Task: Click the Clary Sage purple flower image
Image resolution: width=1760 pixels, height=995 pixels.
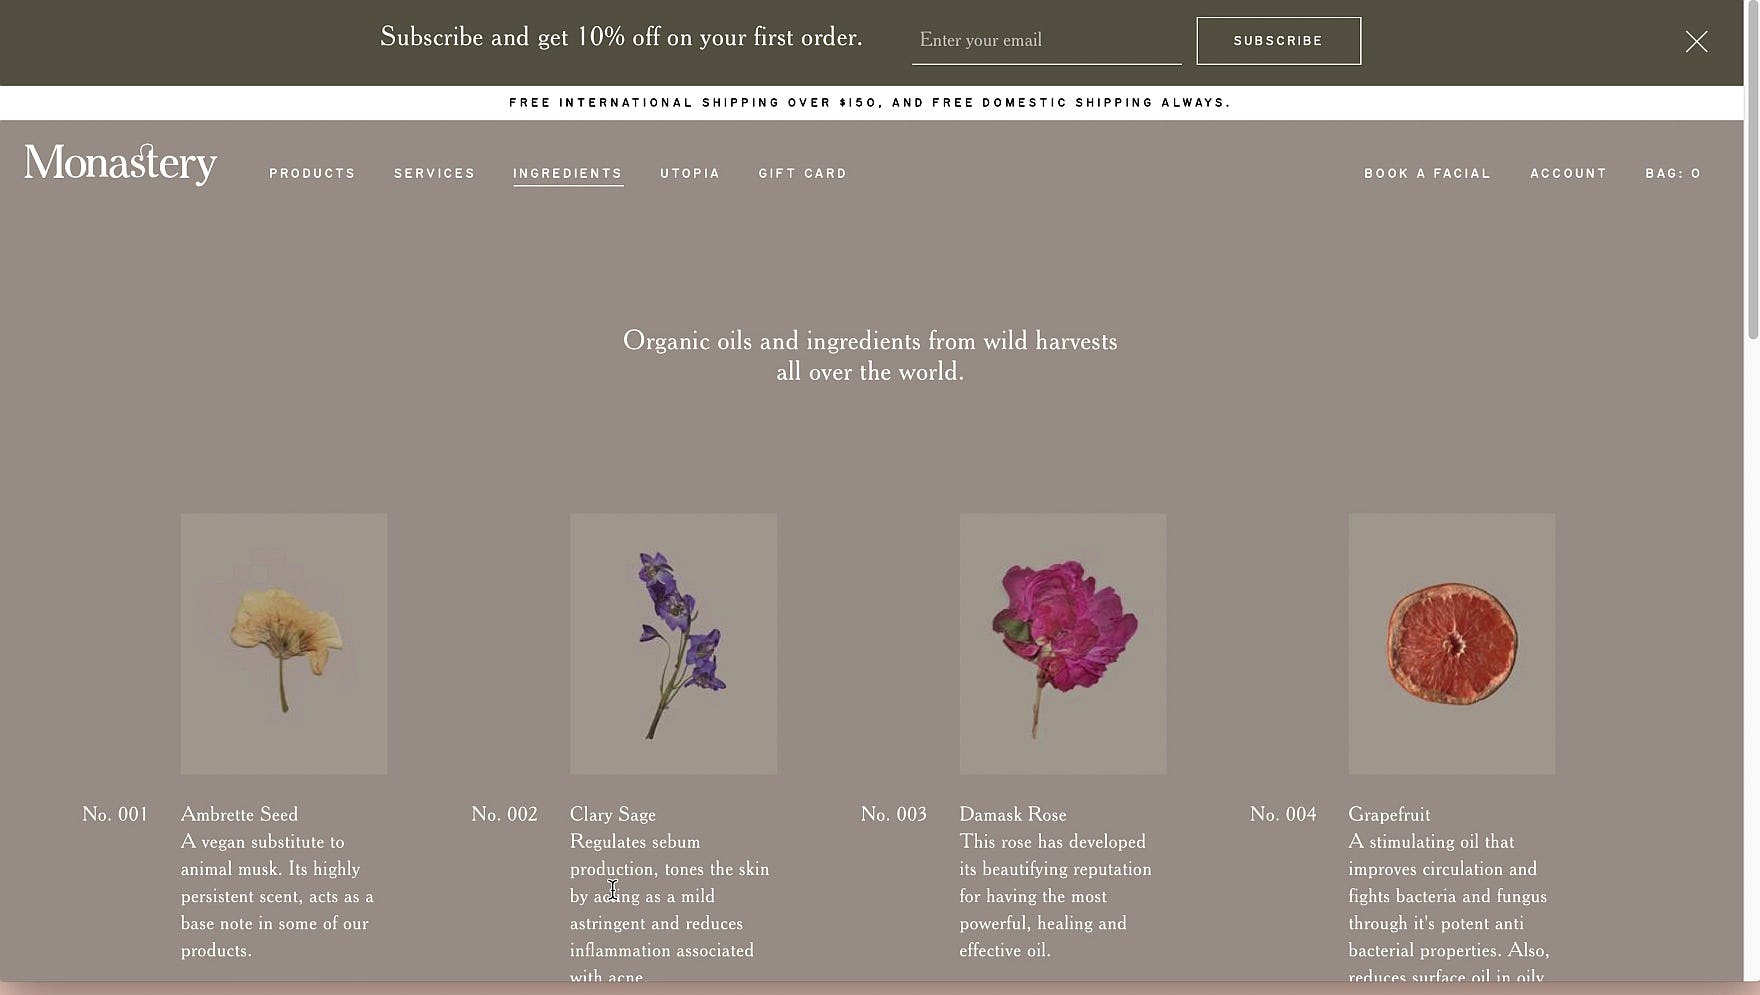Action: 673,644
